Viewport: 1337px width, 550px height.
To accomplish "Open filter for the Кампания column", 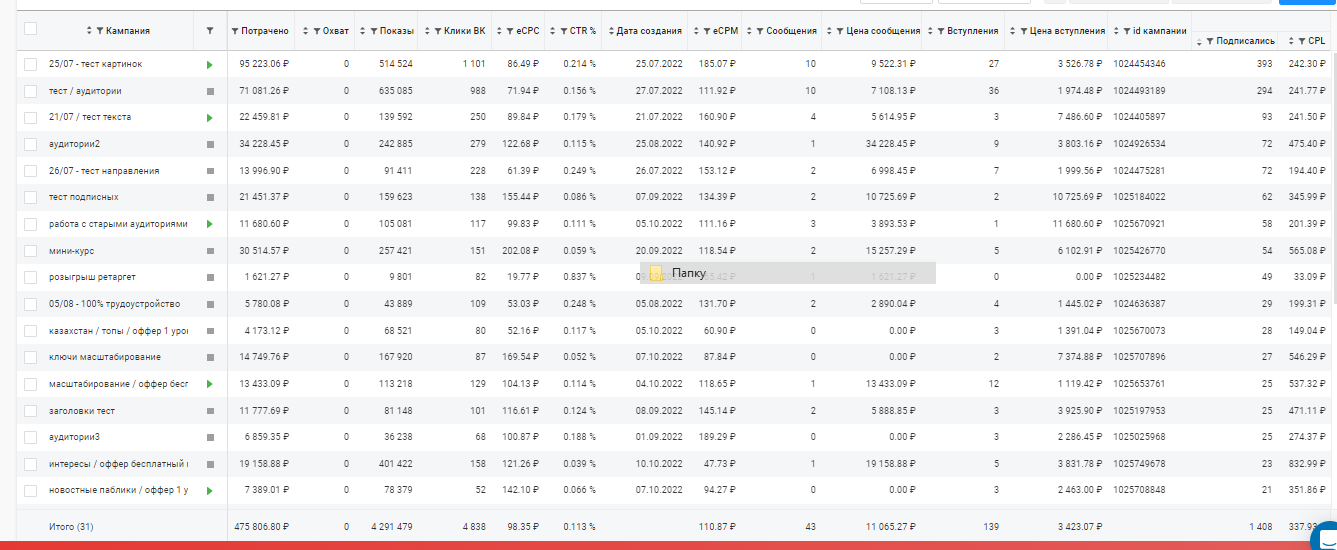I will click(x=100, y=31).
